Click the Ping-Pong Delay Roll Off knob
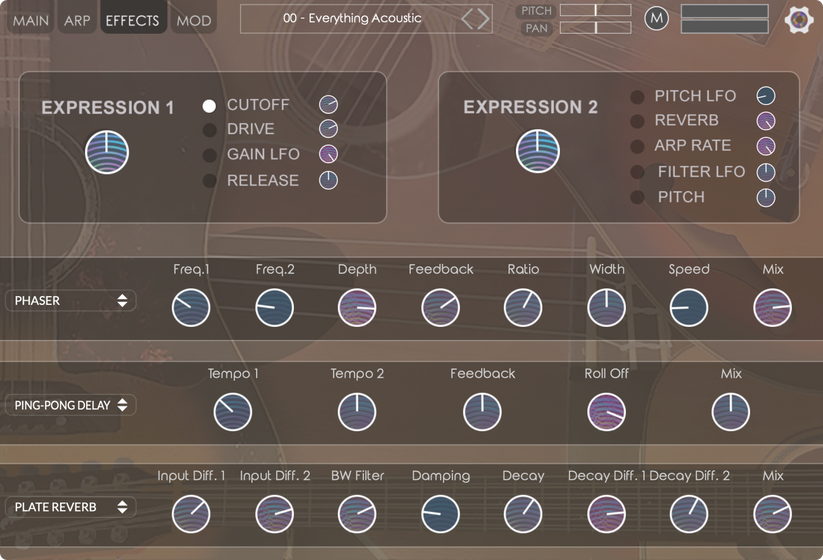The width and height of the screenshot is (823, 560). click(x=606, y=412)
